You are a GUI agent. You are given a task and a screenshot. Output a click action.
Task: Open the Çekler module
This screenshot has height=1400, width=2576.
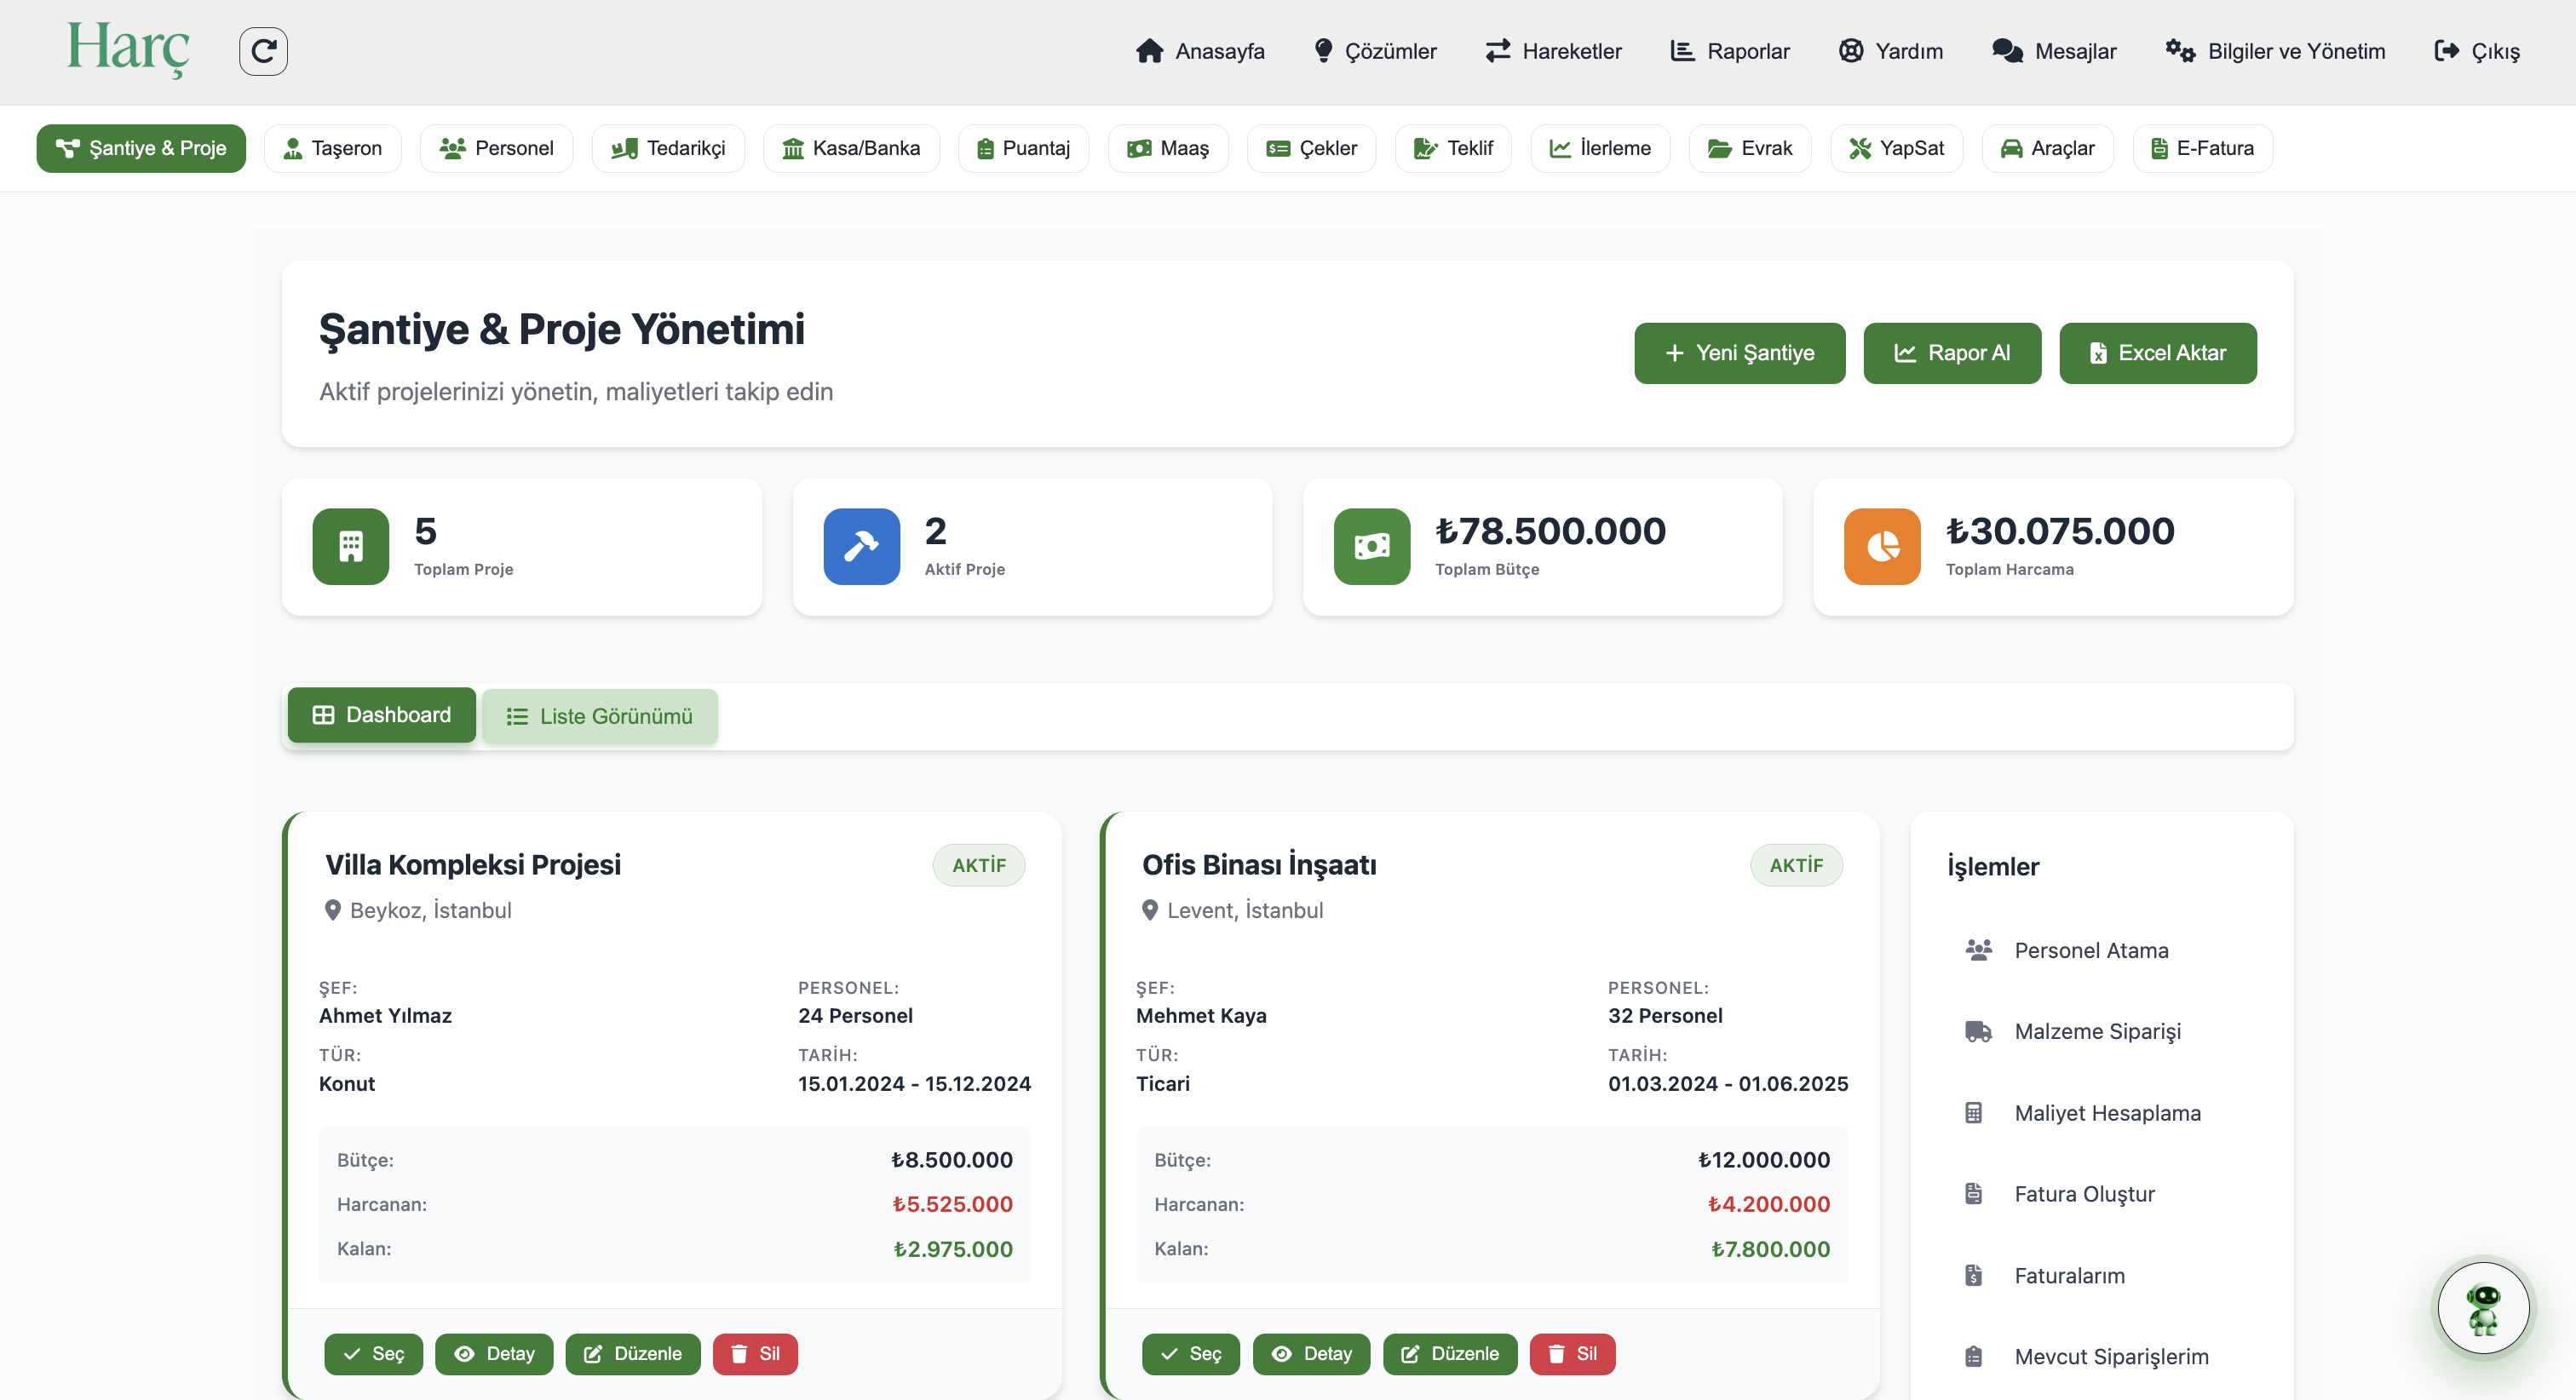[1311, 148]
